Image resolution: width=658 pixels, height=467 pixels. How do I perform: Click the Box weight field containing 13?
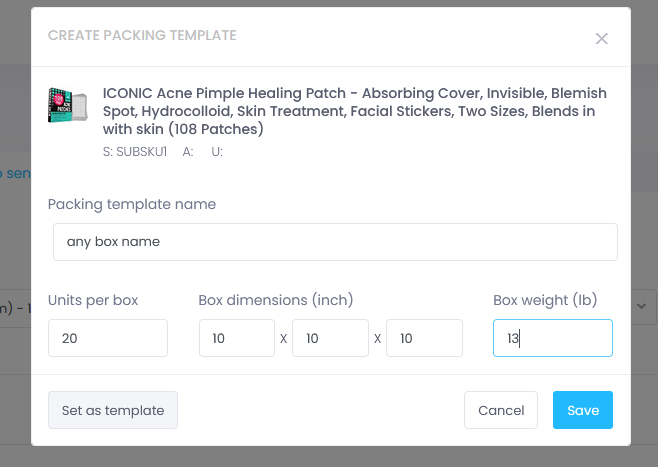(553, 338)
